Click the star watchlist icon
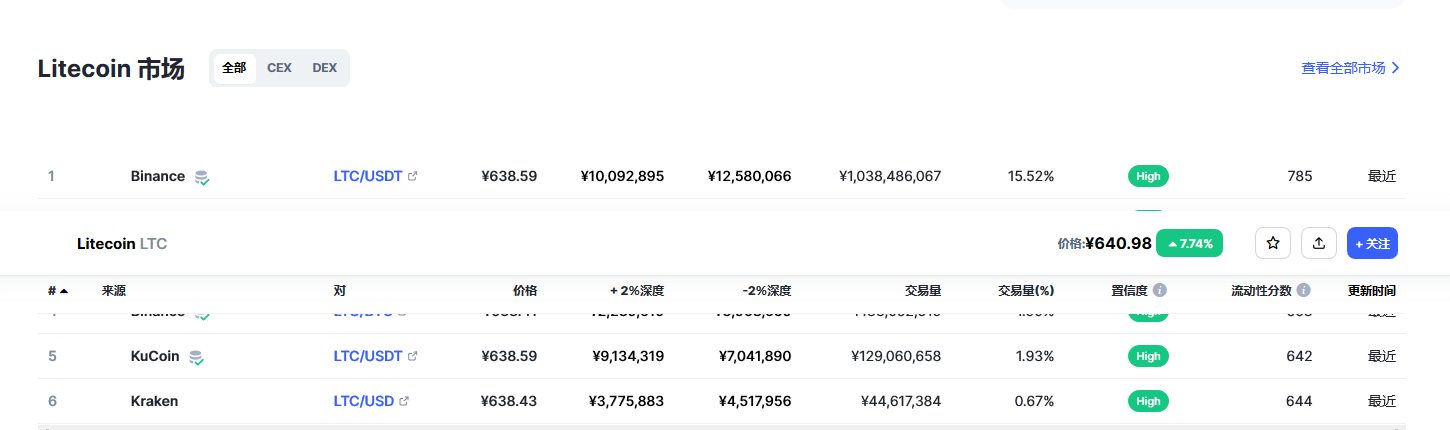1450x430 pixels. pyautogui.click(x=1273, y=243)
